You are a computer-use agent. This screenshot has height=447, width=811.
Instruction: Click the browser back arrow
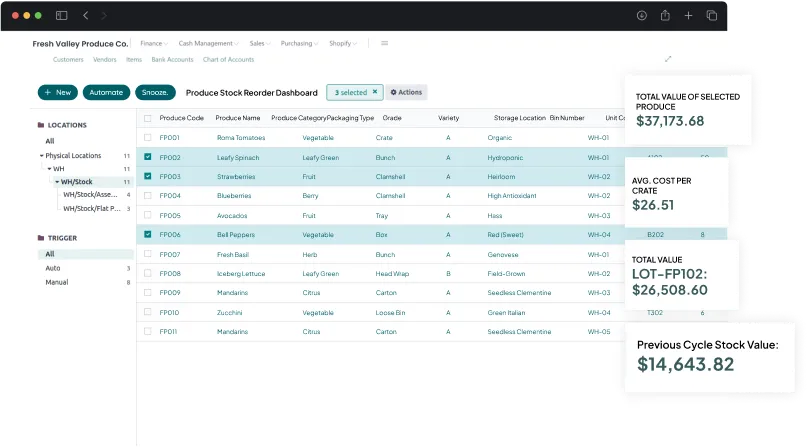pos(86,15)
